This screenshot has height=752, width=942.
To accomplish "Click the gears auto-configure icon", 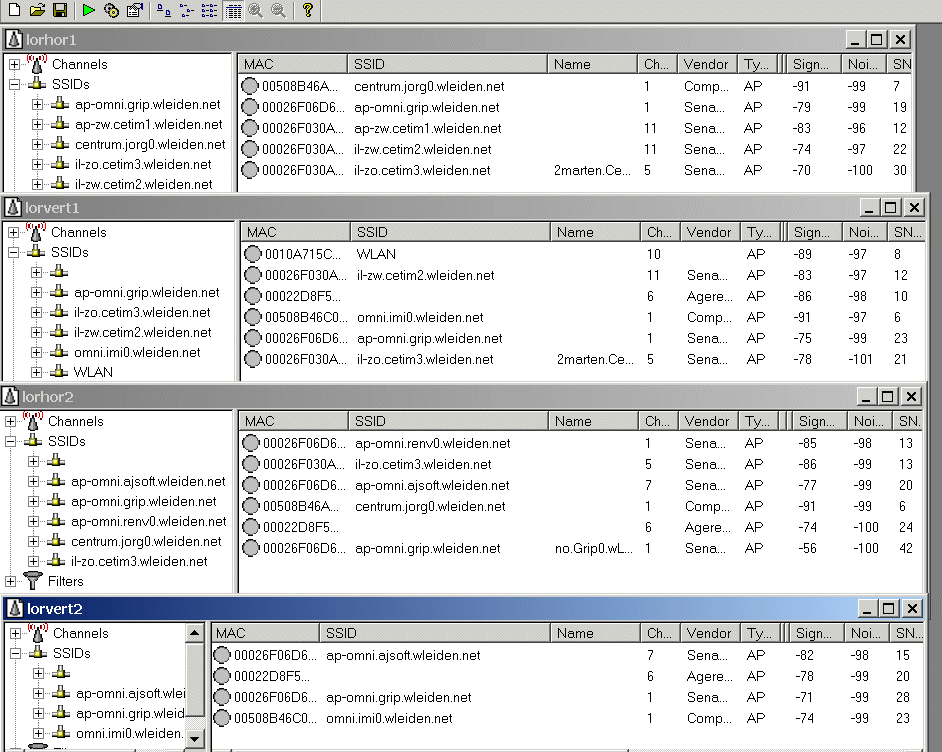I will click(x=112, y=10).
